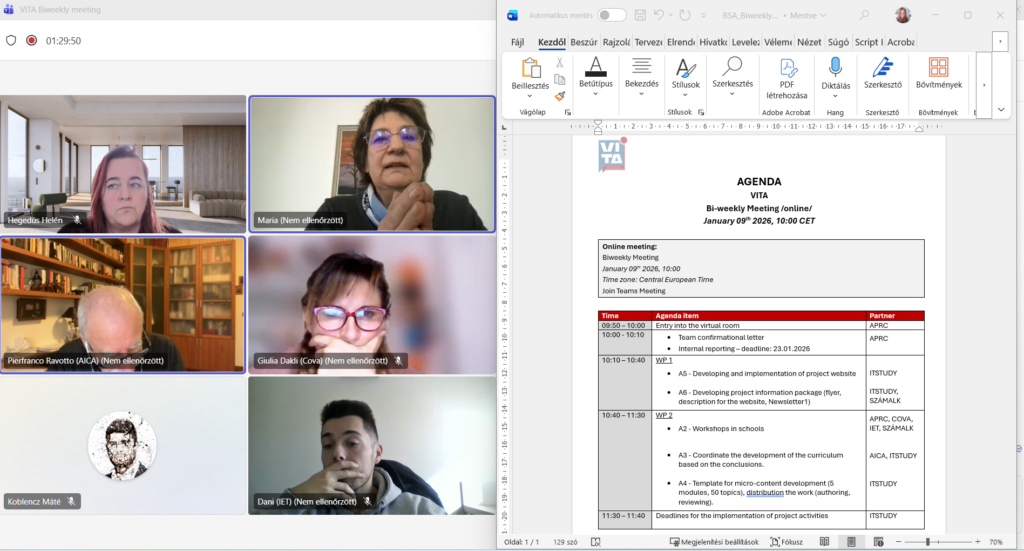Switch to the Nézet ribbon tab
Image resolution: width=1024 pixels, height=551 pixels.
coord(809,42)
